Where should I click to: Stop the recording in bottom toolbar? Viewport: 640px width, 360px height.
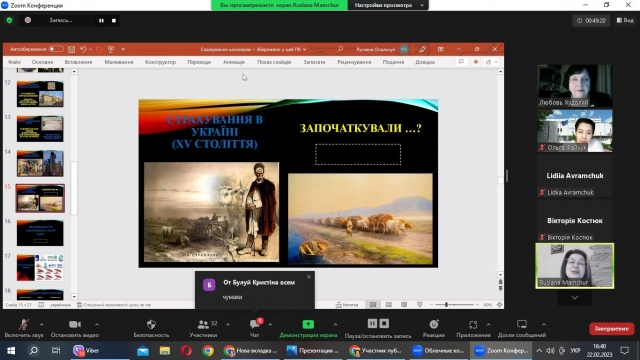pos(384,324)
